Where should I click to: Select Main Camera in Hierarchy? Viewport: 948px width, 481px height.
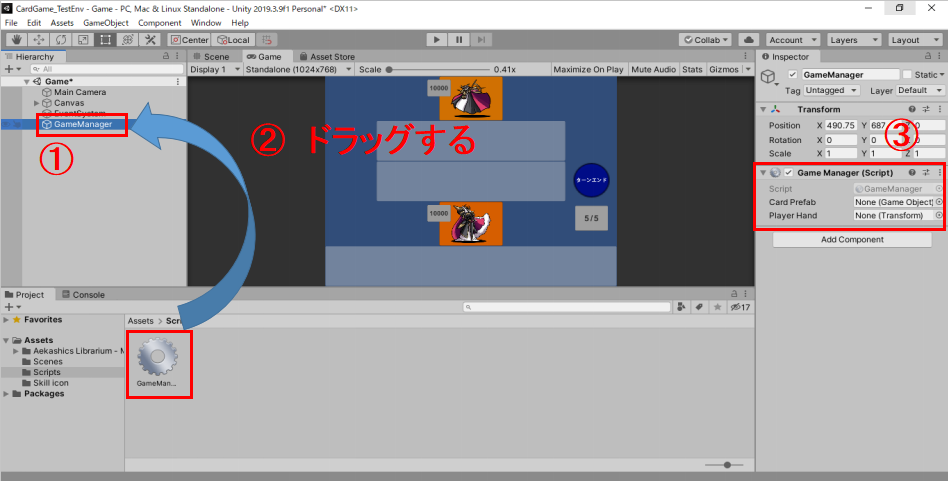pyautogui.click(x=80, y=92)
